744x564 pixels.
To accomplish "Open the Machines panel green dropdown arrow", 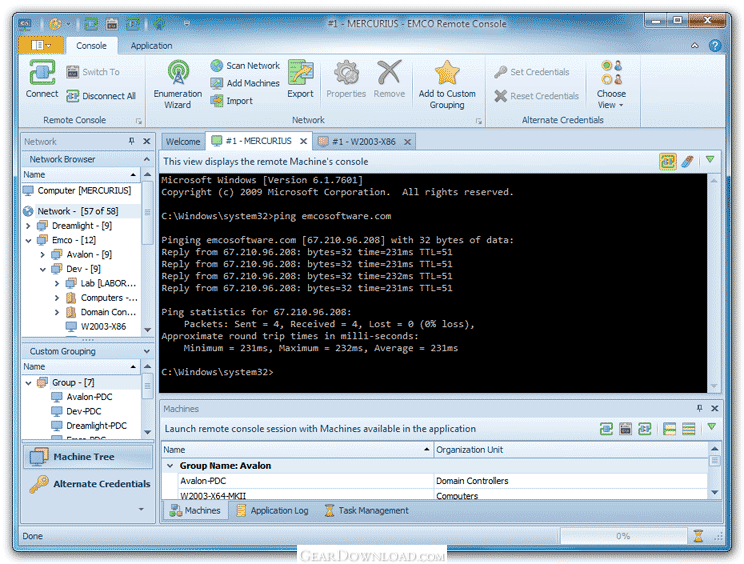I will (x=711, y=427).
